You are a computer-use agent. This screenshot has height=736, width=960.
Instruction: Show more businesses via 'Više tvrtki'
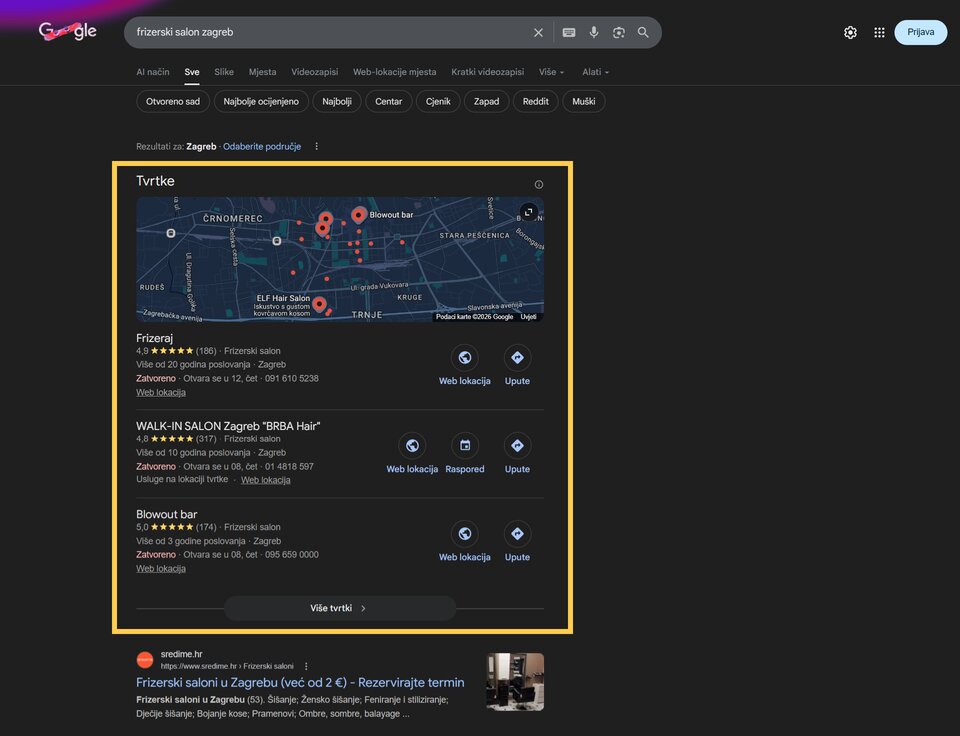(340, 608)
